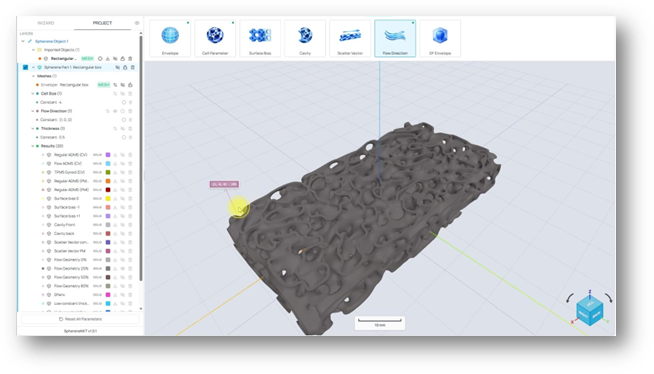Screen dimensions: 654x374
Task: Select the Flow Direction toolbar tab
Action: pyautogui.click(x=395, y=38)
